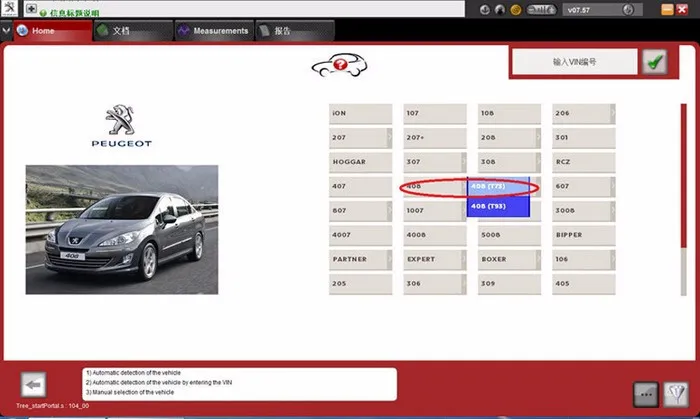Select the 5008 model
Image resolution: width=700 pixels, height=419 pixels.
(x=509, y=235)
